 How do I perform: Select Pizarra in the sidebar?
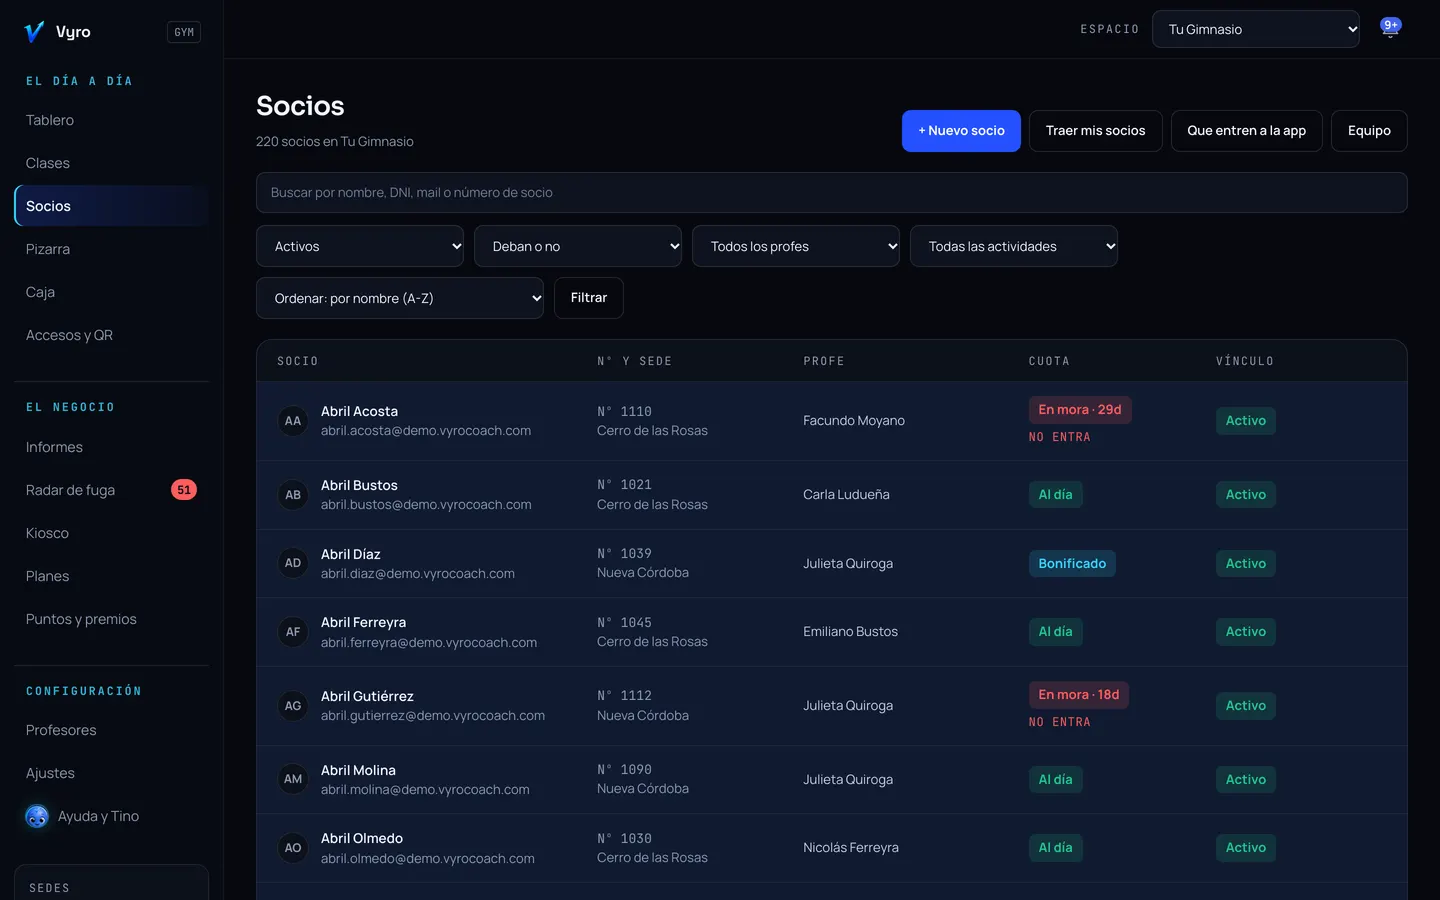point(111,249)
